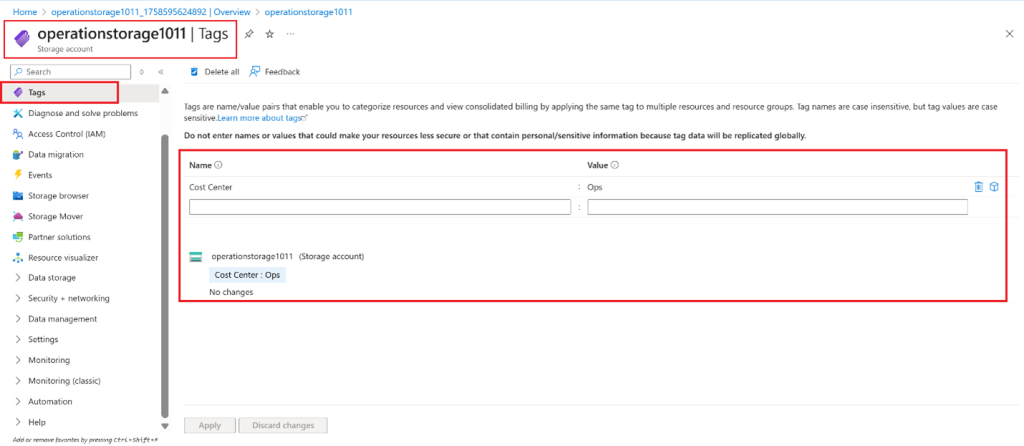Viewport: 1024px width, 446px height.
Task: Close the Tags blade with the X
Action: 1009,34
